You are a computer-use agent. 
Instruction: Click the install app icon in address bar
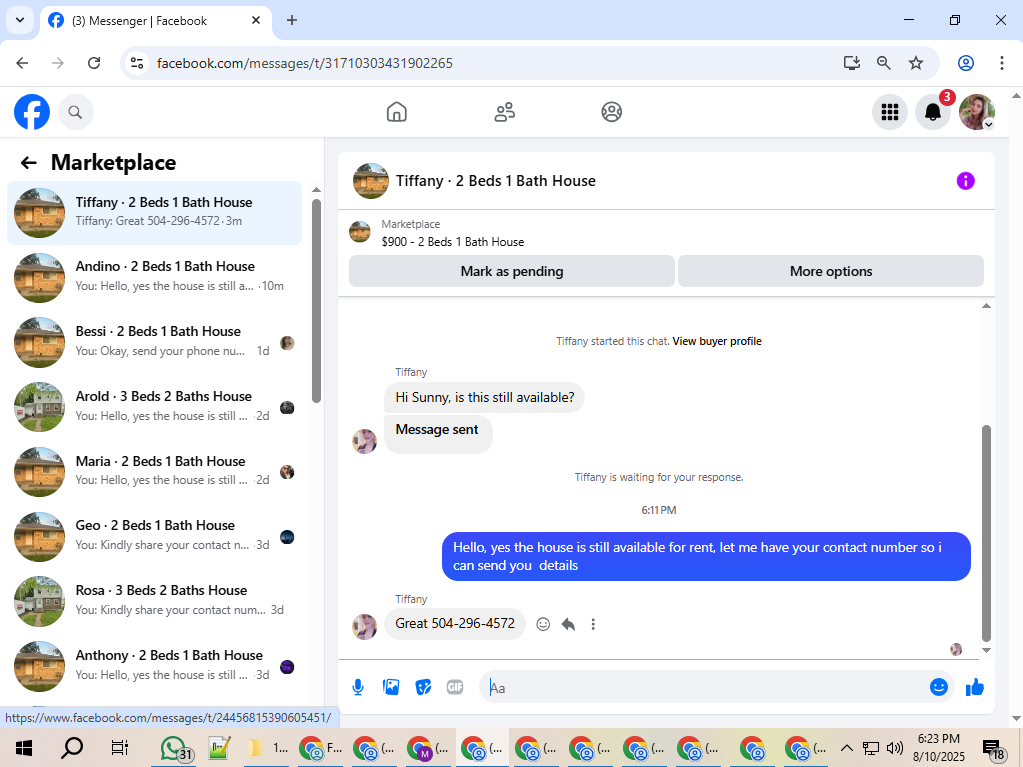tap(851, 63)
